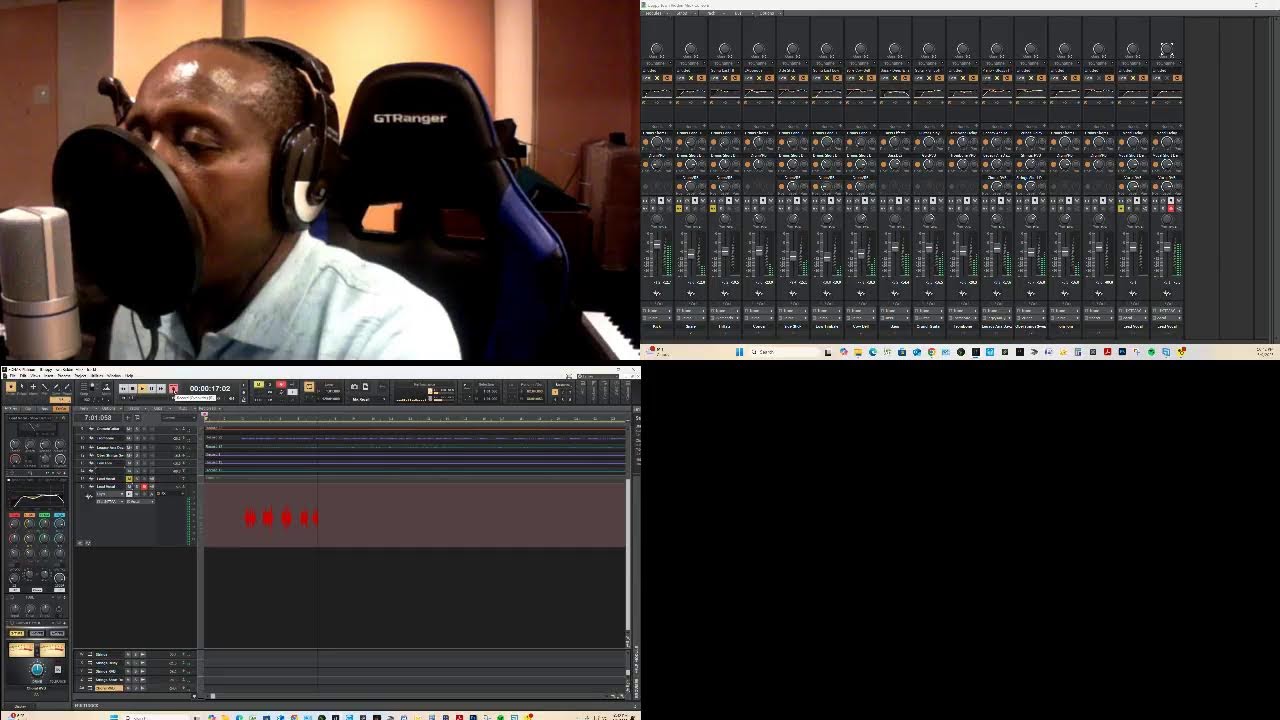
Task: Unmute the muted Lead Vocal track
Action: pyautogui.click(x=129, y=479)
